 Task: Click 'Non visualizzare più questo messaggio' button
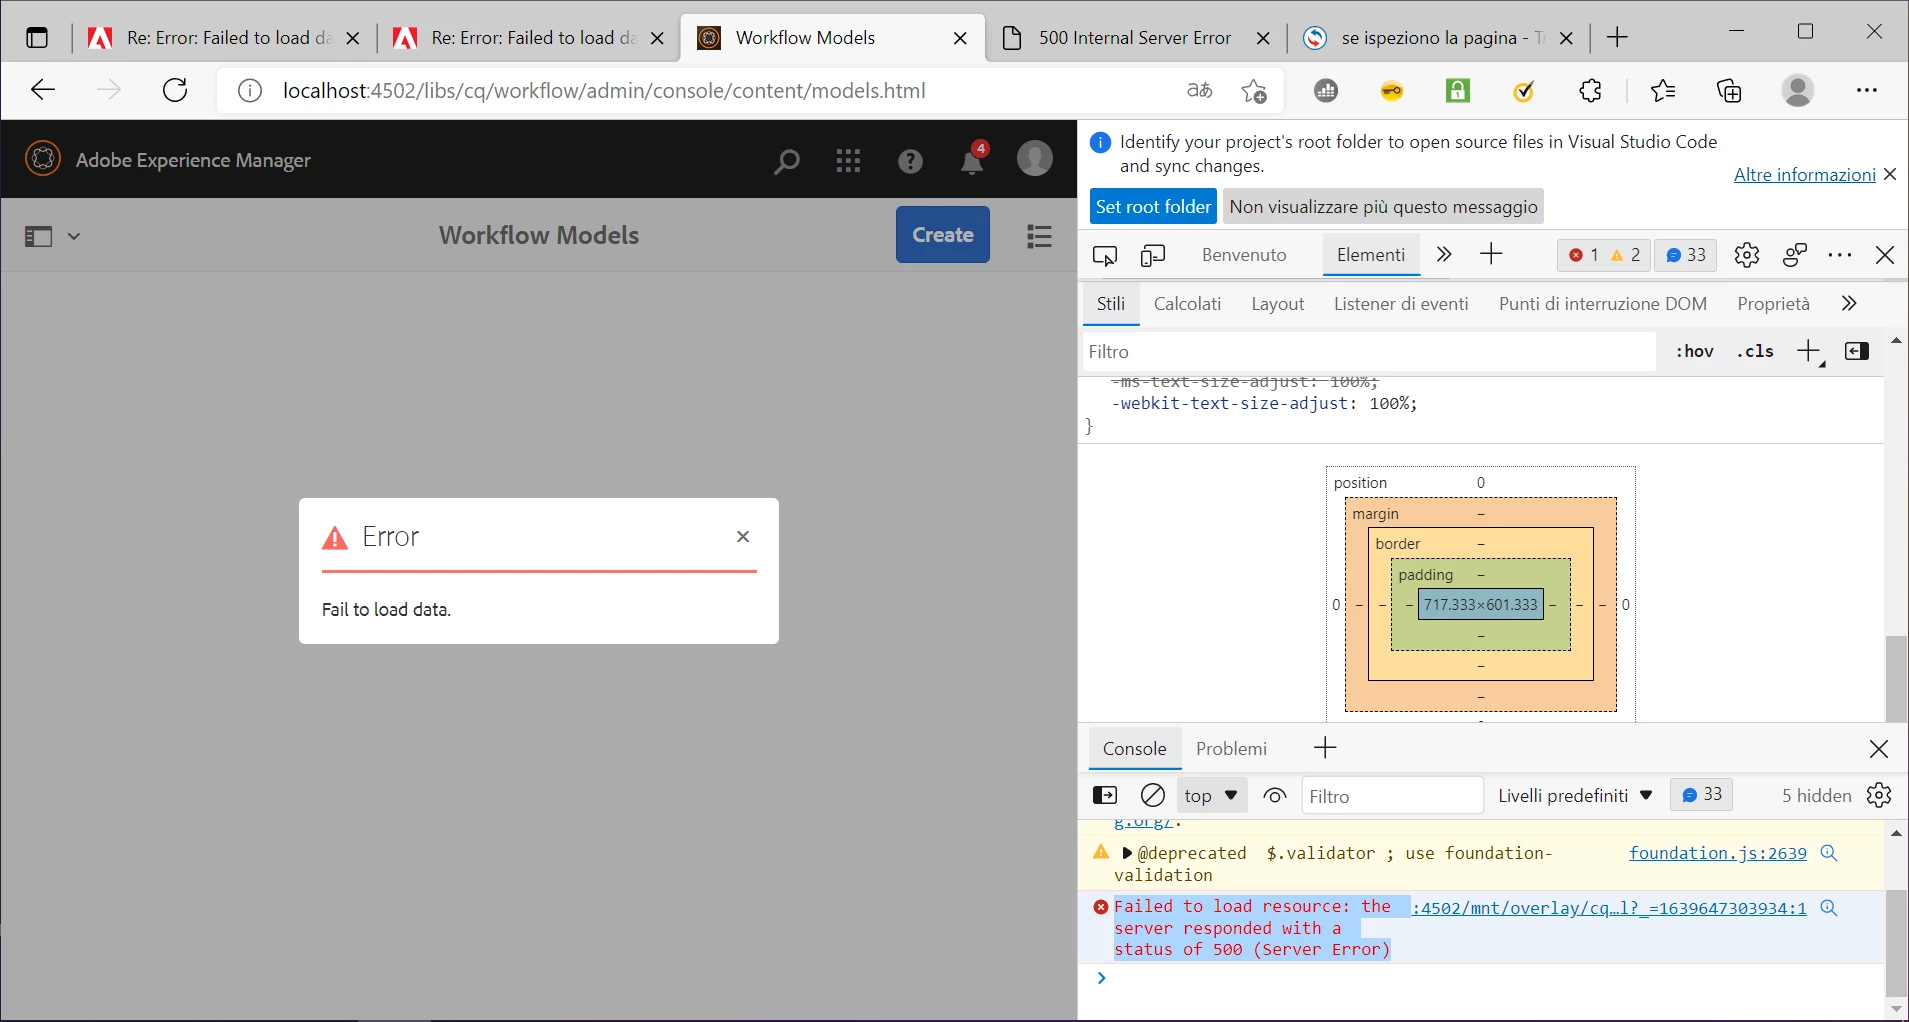[x=1383, y=207]
